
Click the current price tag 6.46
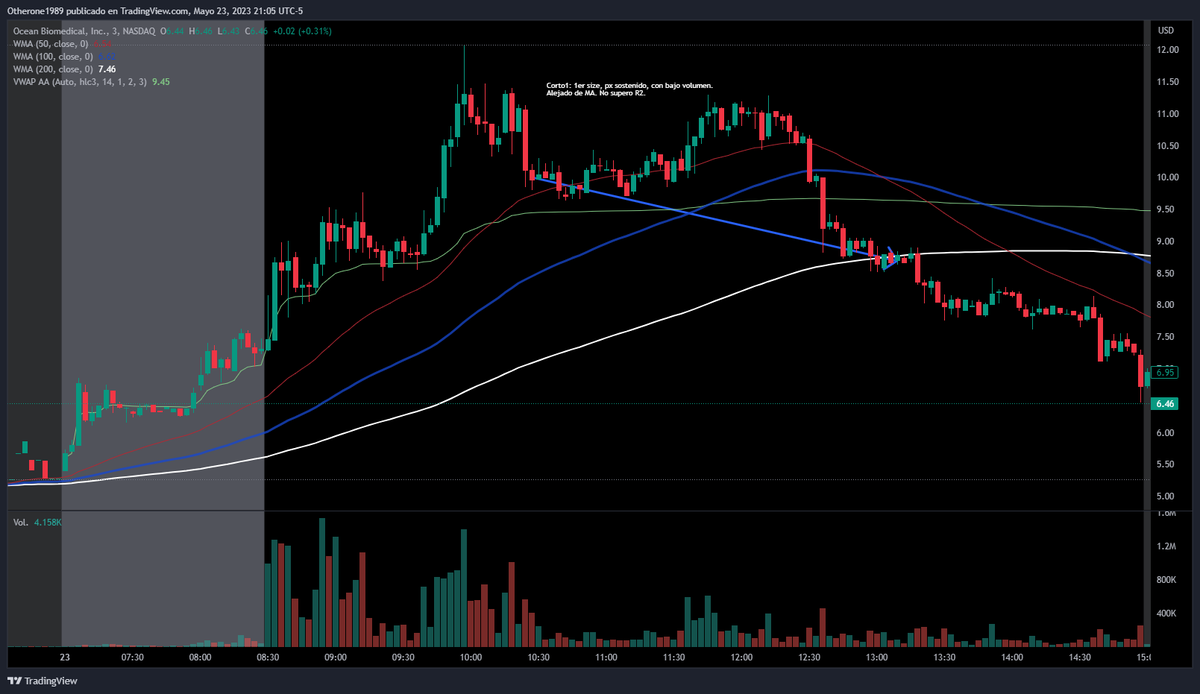point(1164,404)
